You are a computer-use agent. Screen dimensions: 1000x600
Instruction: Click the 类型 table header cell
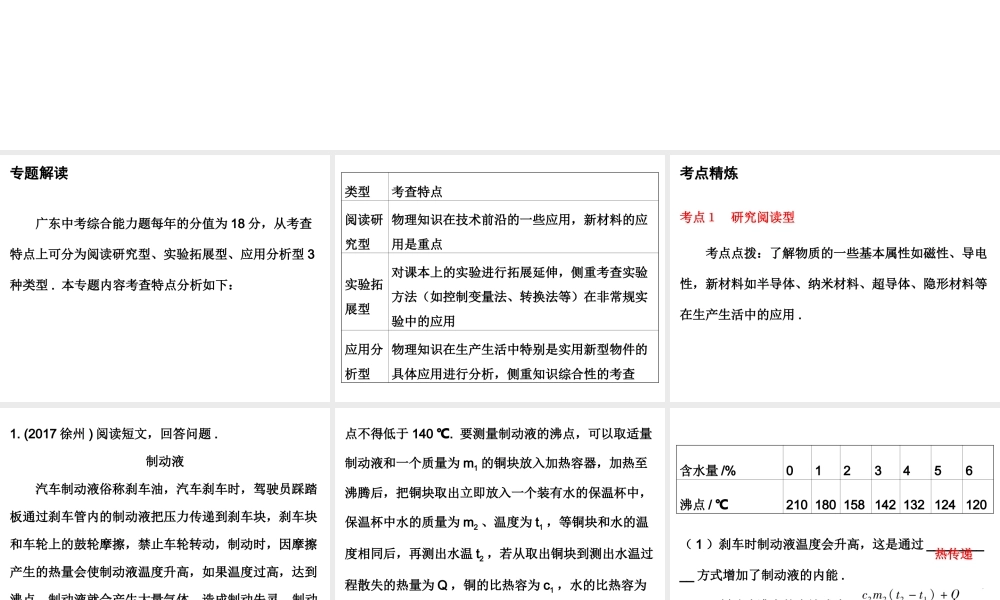coord(361,190)
